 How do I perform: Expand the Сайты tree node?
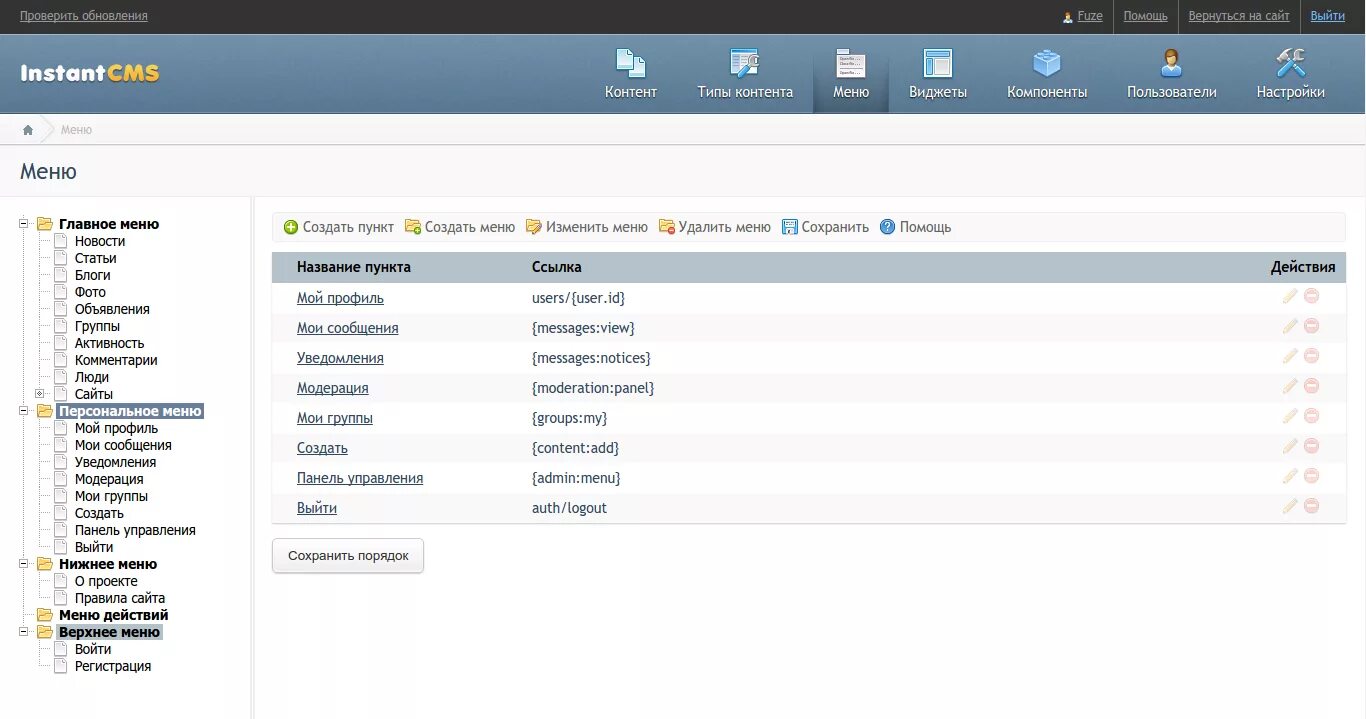point(39,394)
